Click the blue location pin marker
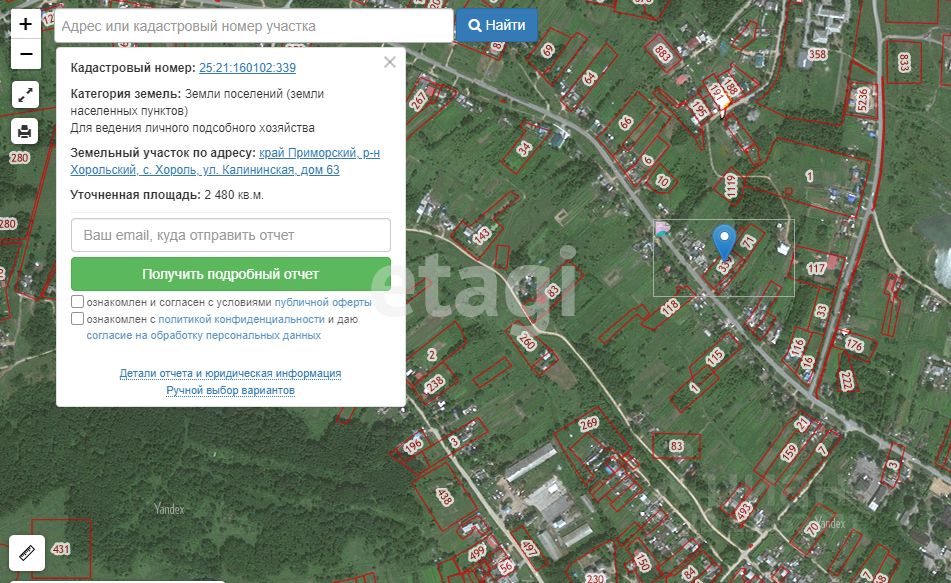Image resolution: width=951 pixels, height=583 pixels. pyautogui.click(x=724, y=243)
